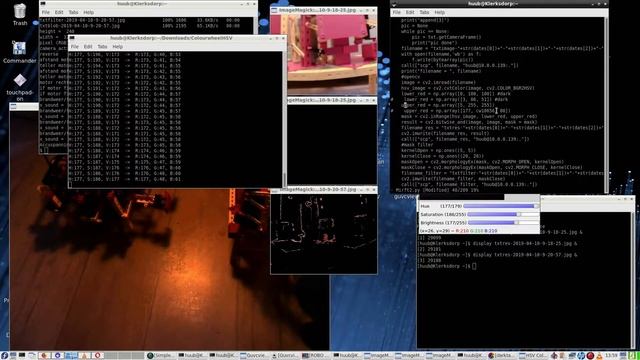Open File menu in top-right editor terminal

pos(396,12)
